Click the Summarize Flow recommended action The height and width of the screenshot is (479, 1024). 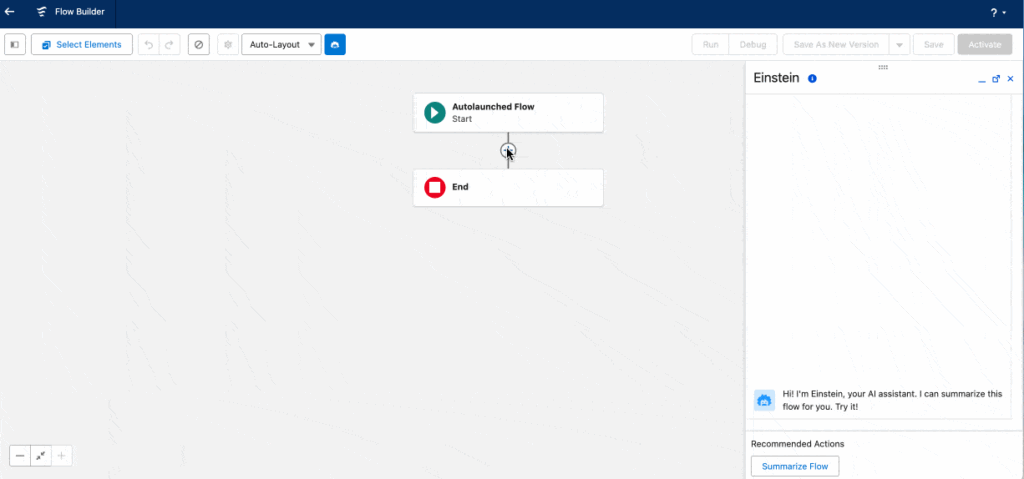tap(795, 466)
